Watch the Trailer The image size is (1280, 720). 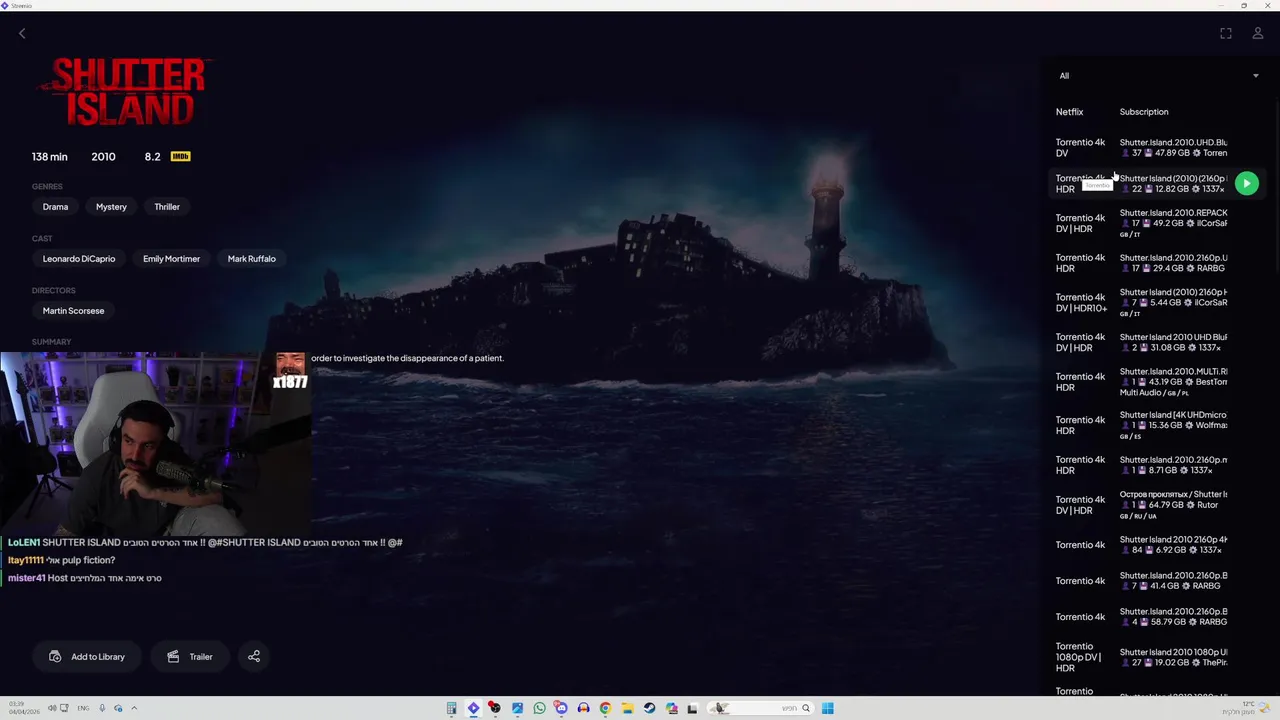click(190, 657)
